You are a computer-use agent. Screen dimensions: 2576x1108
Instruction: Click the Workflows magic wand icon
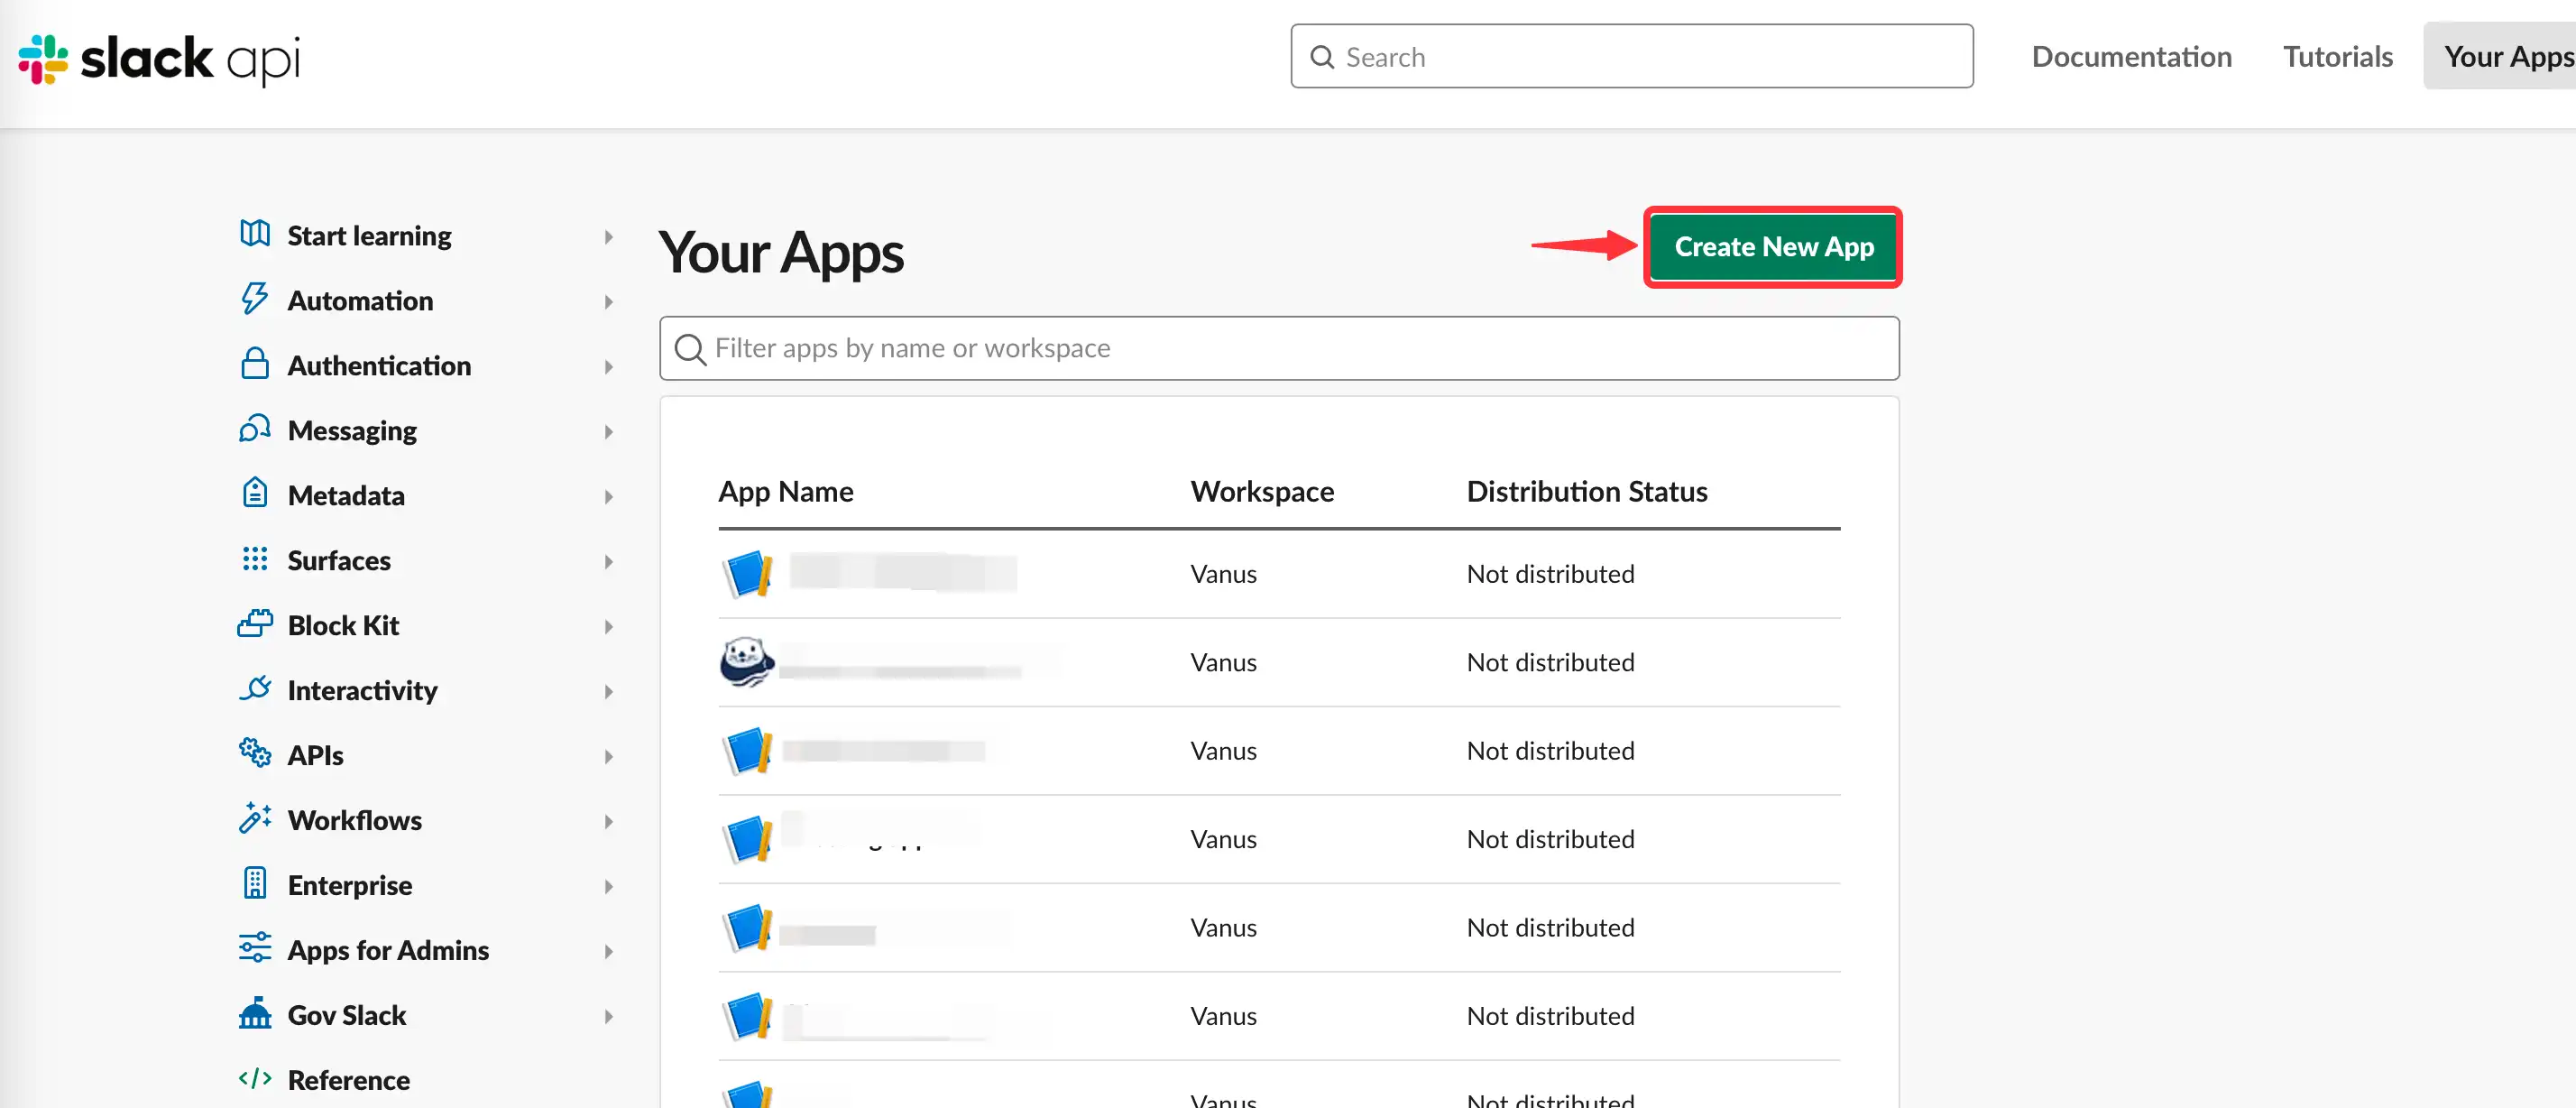point(255,818)
